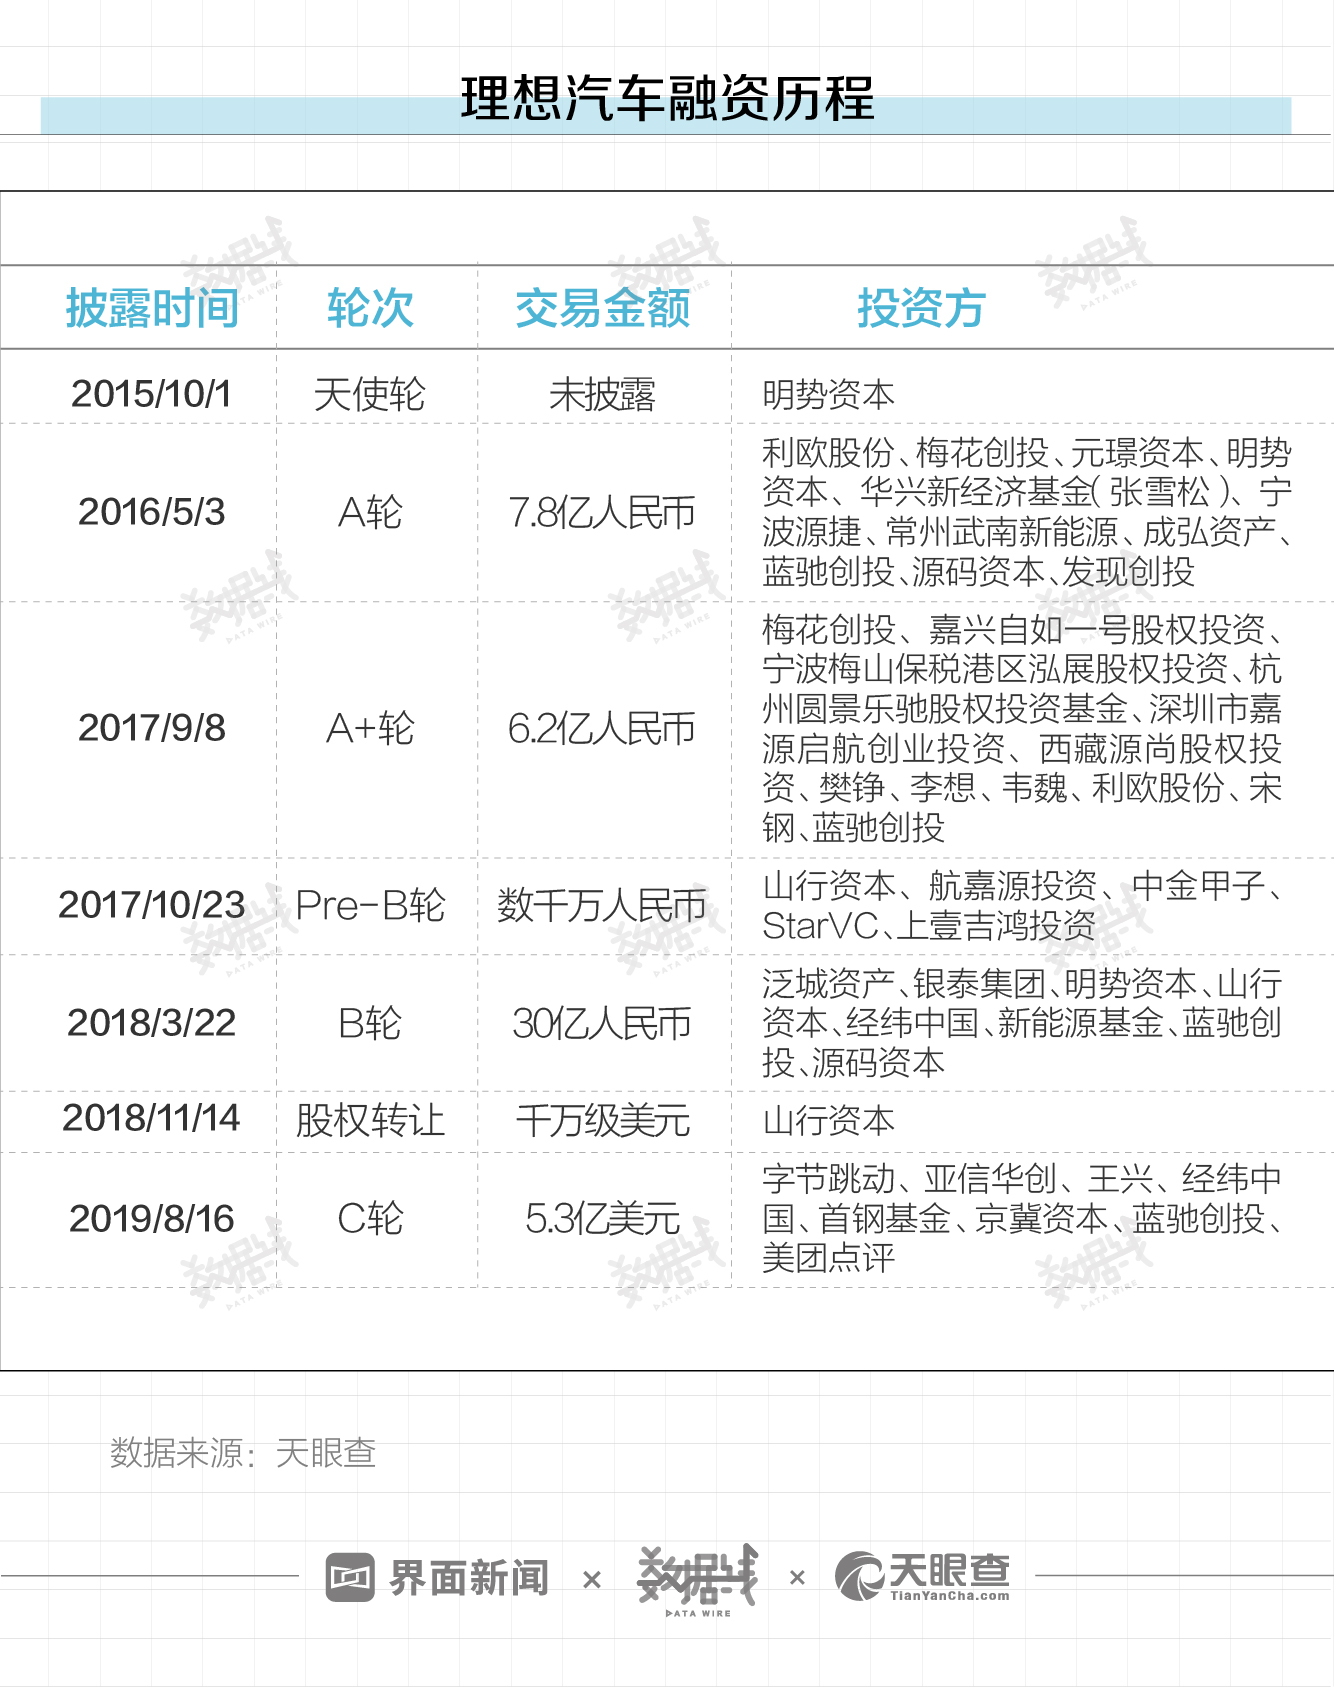Click the C轮 round cell

370,1219
